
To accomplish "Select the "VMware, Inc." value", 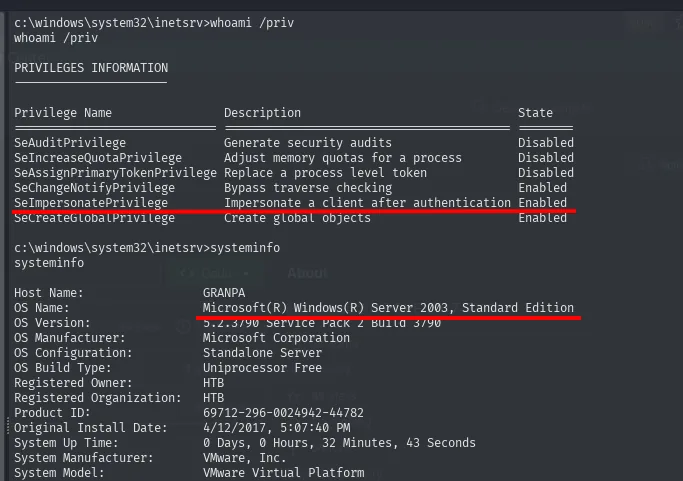I will [x=245, y=458].
